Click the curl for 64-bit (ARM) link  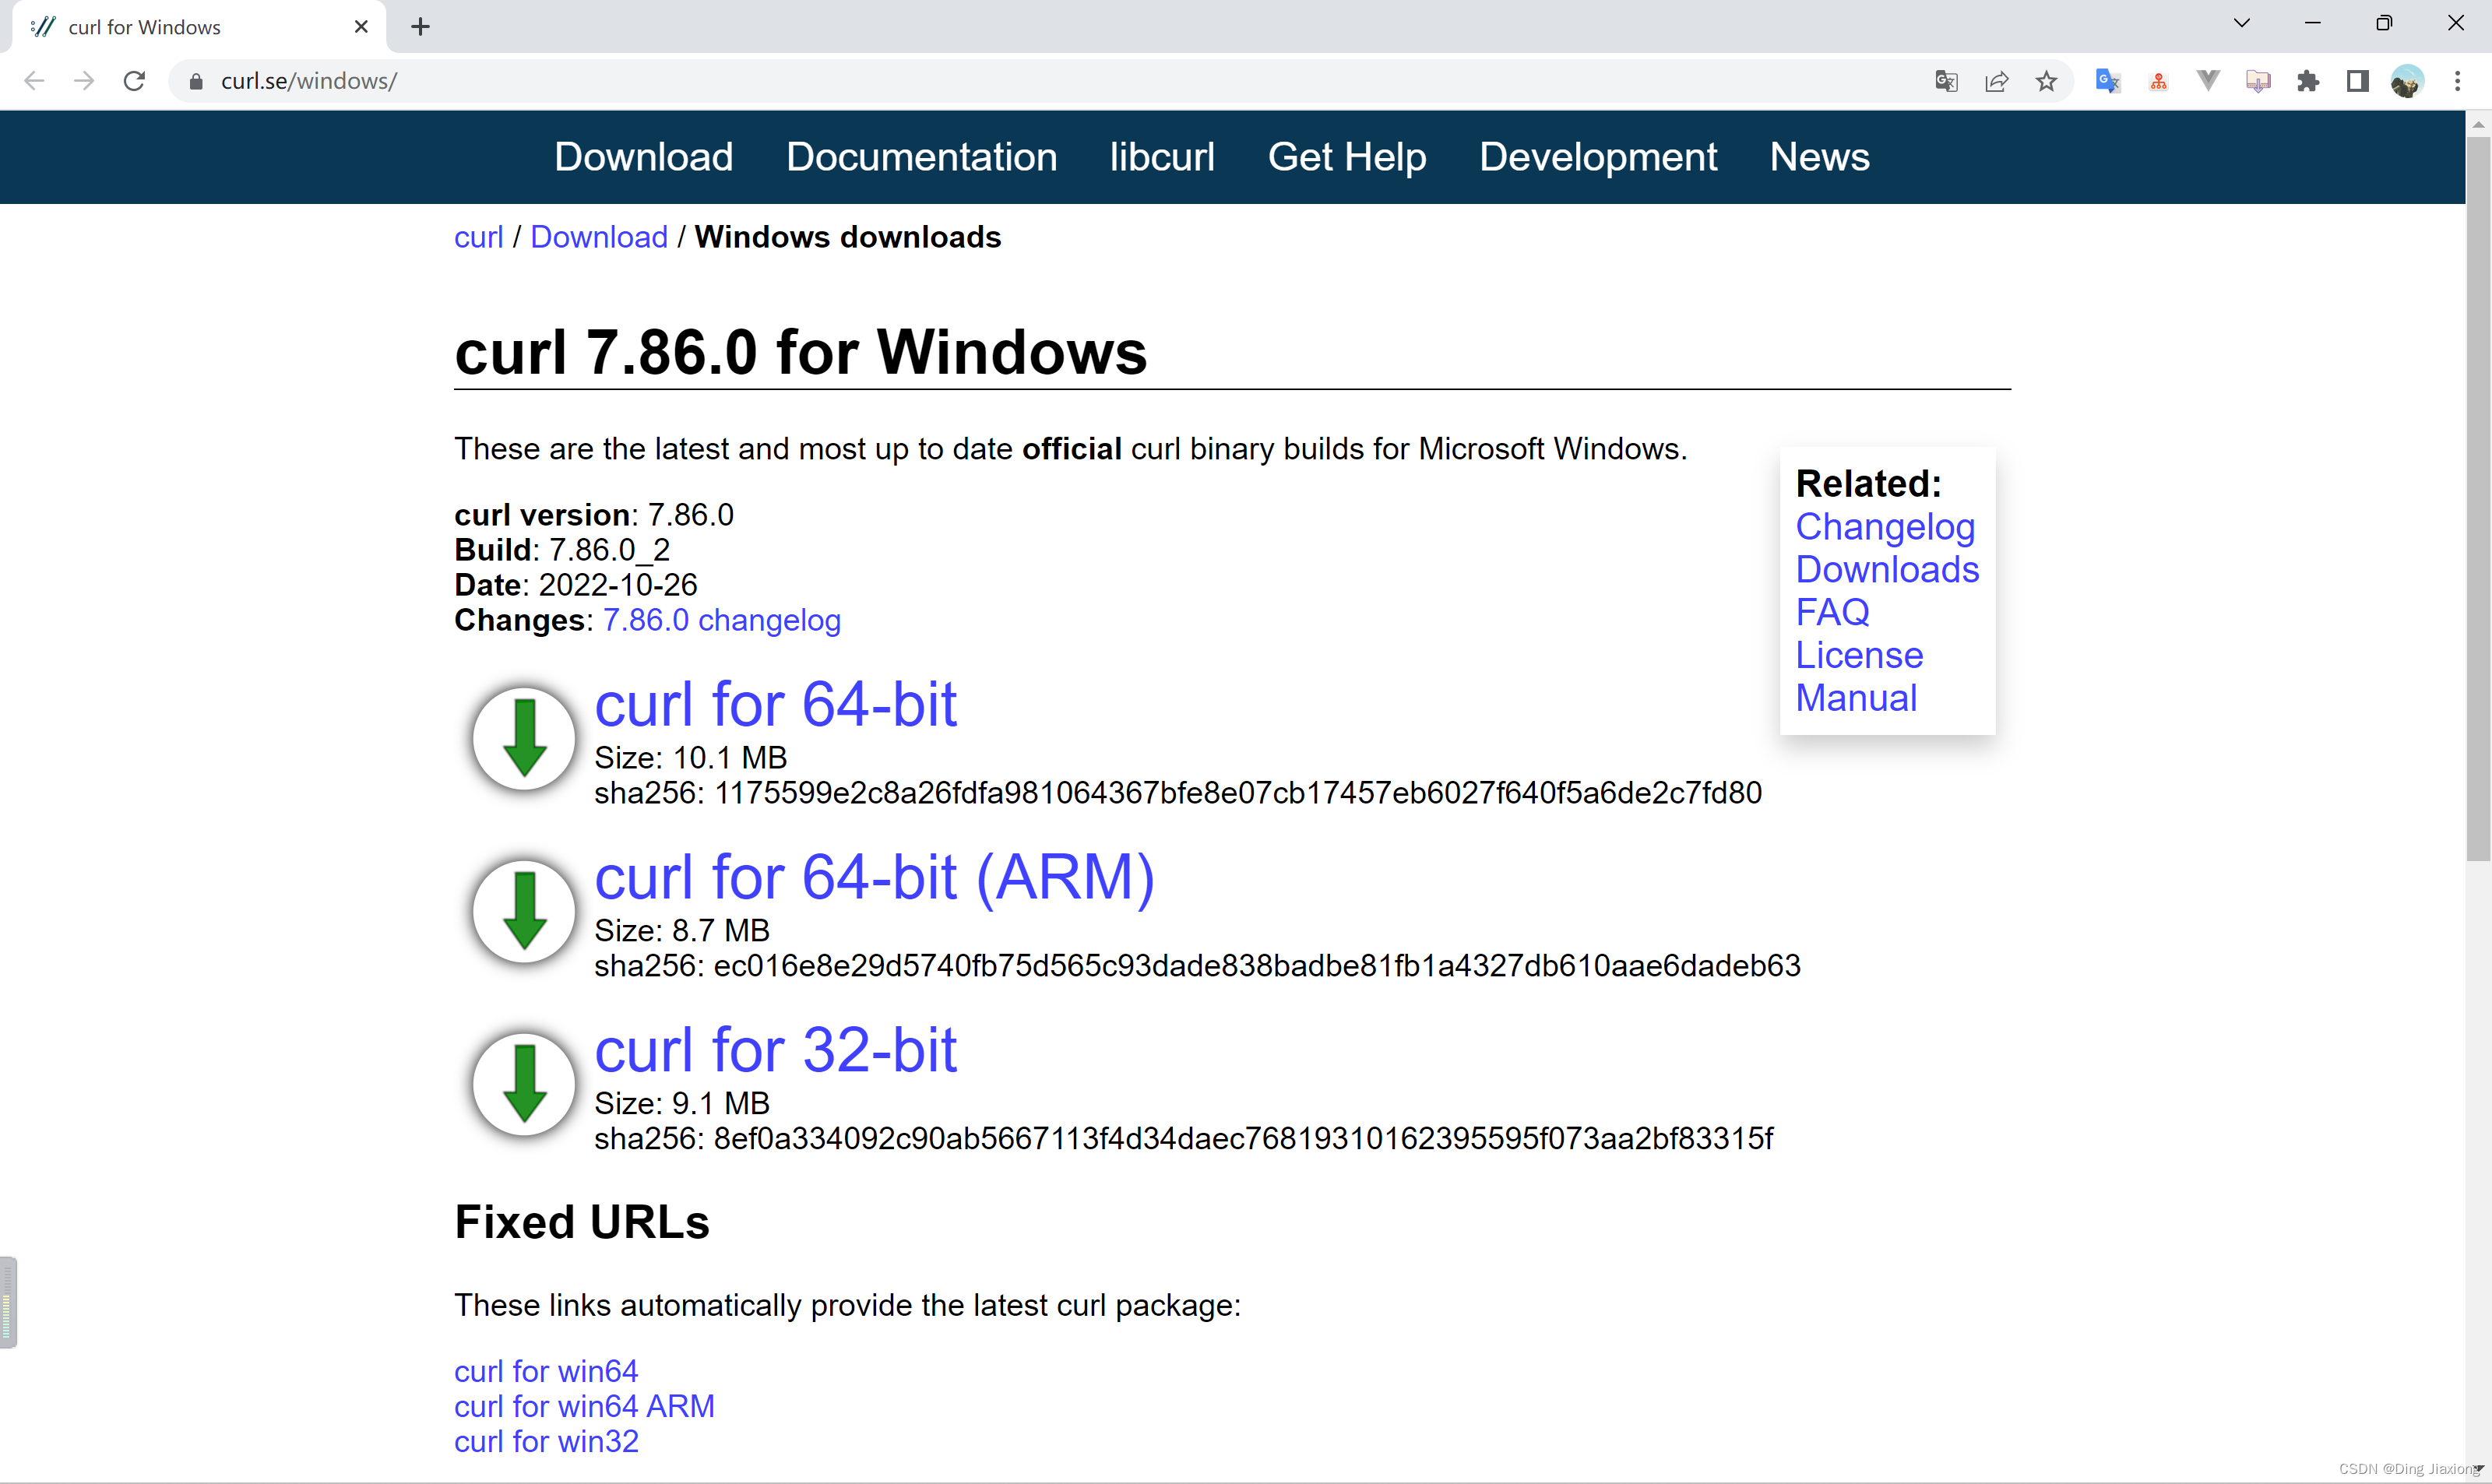874,877
